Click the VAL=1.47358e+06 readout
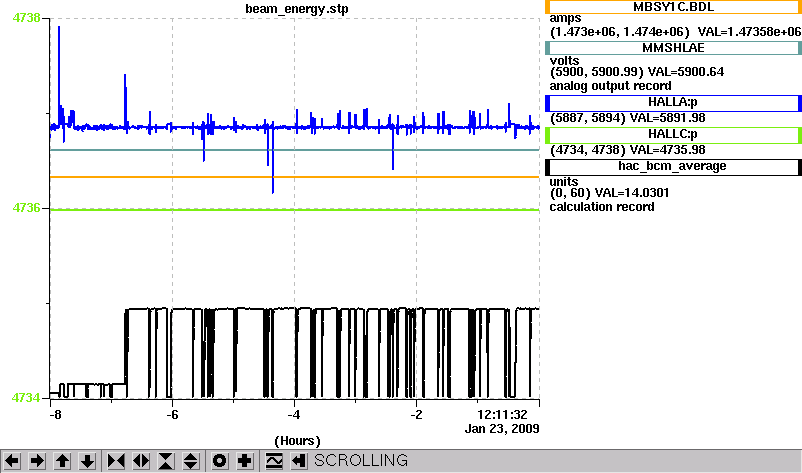802x473 pixels. [749, 32]
